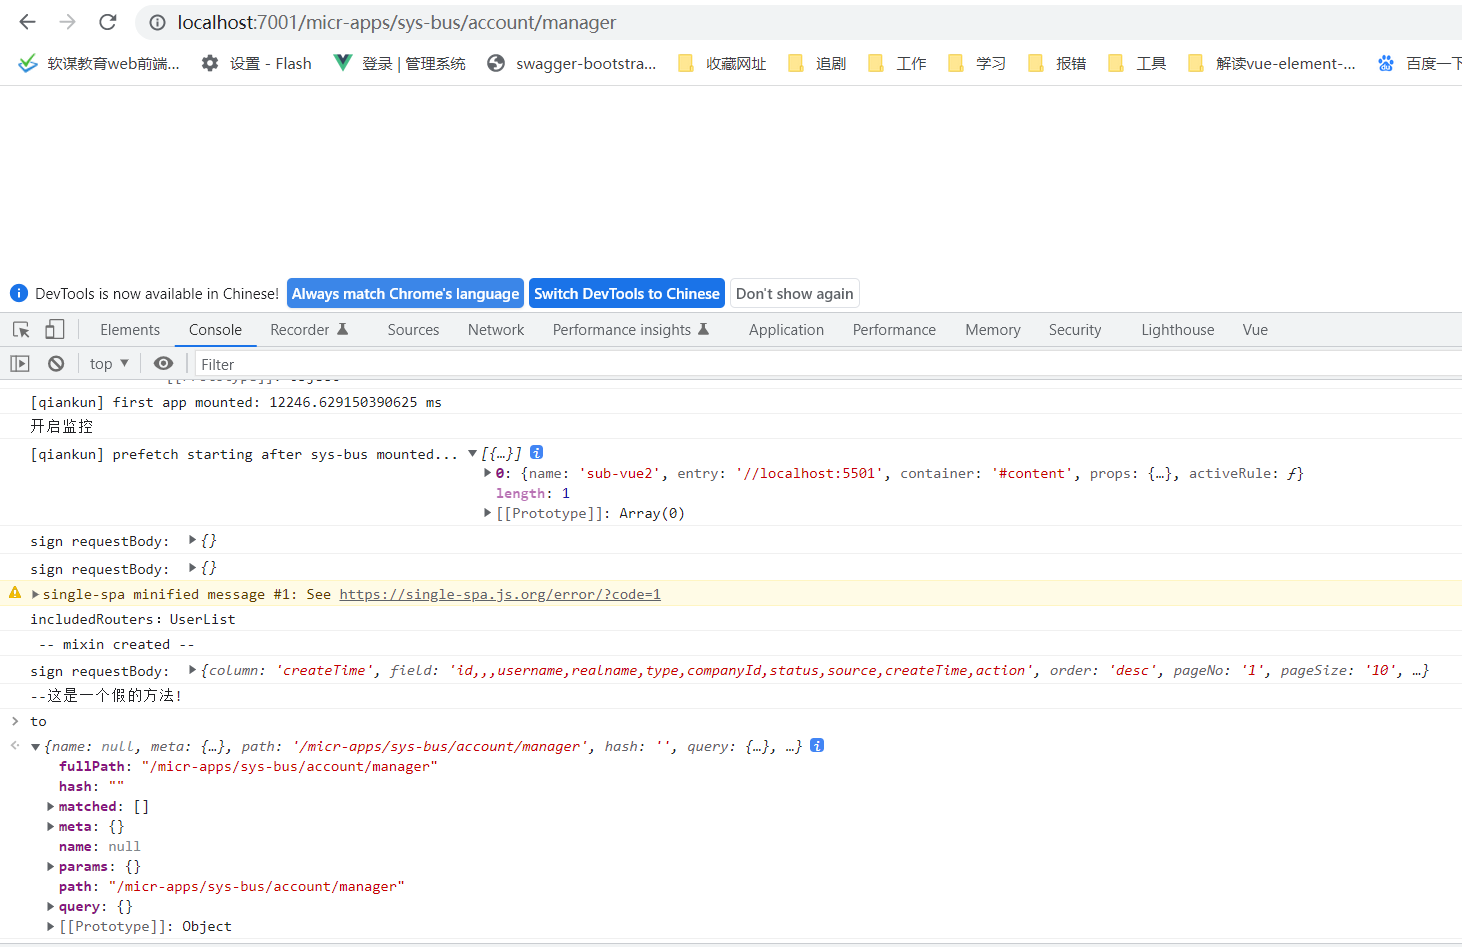
Task: Expand the sign requestBody object
Action: [x=192, y=540]
